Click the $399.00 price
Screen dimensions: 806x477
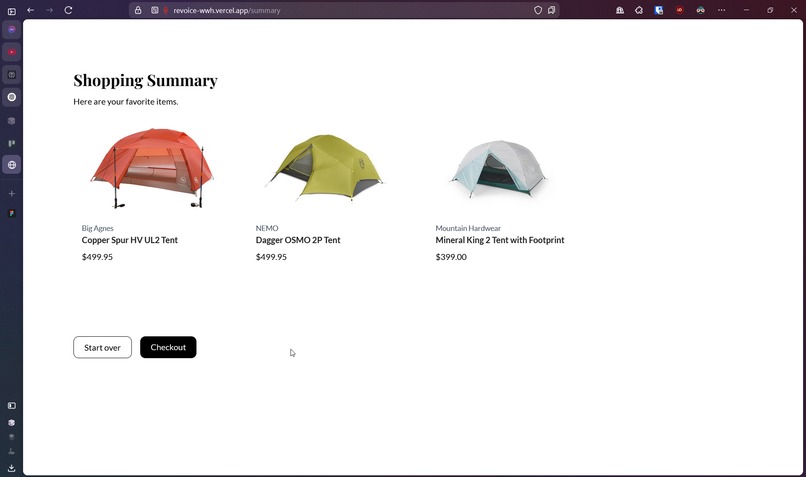[451, 257]
